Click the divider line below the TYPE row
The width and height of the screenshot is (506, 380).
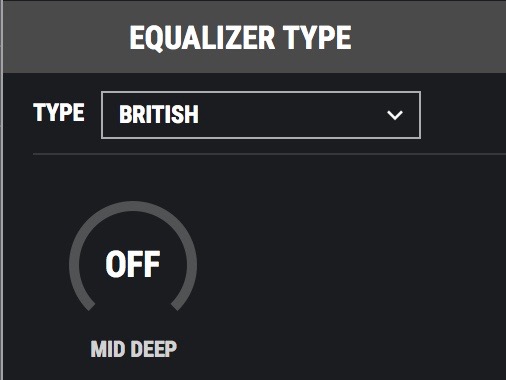coord(269,154)
